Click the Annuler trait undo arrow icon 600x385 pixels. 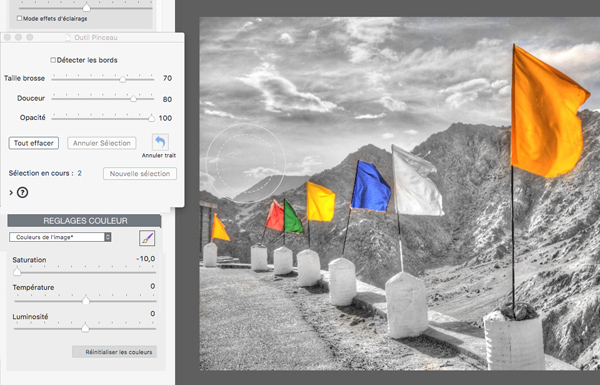(x=160, y=142)
